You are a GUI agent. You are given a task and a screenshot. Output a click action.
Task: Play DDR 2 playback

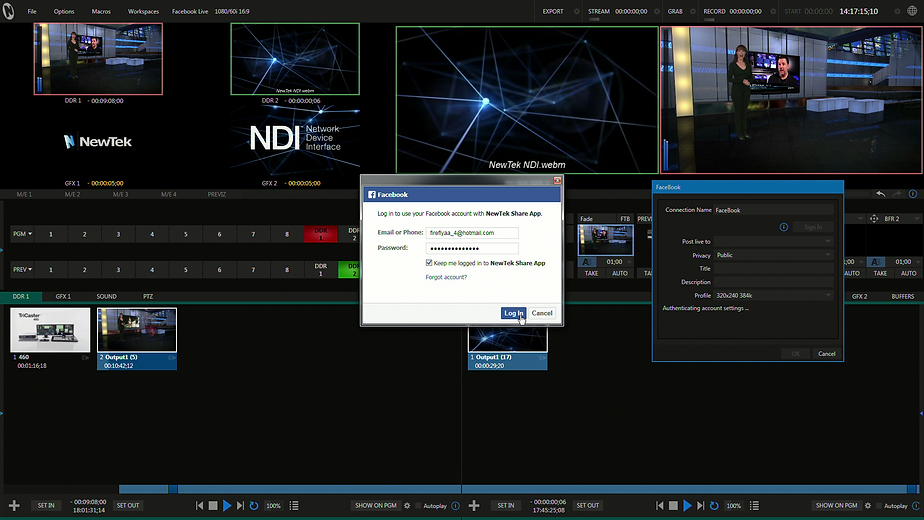687,505
